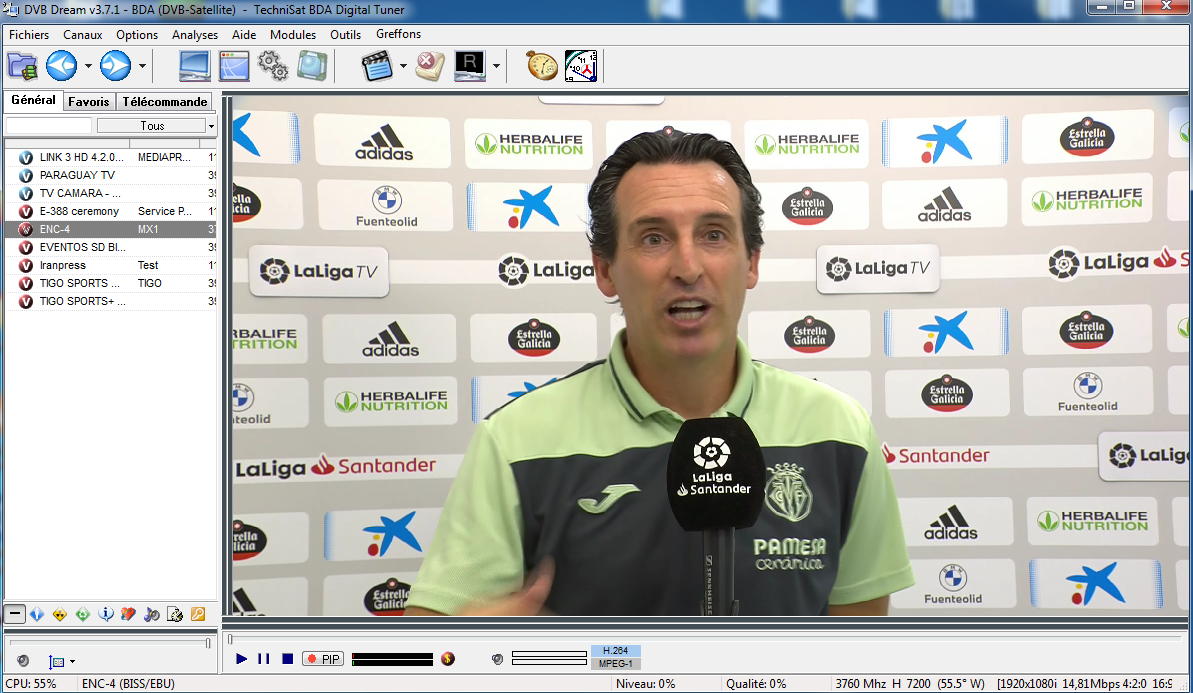Select channel E-388 ceremony

tap(111, 211)
